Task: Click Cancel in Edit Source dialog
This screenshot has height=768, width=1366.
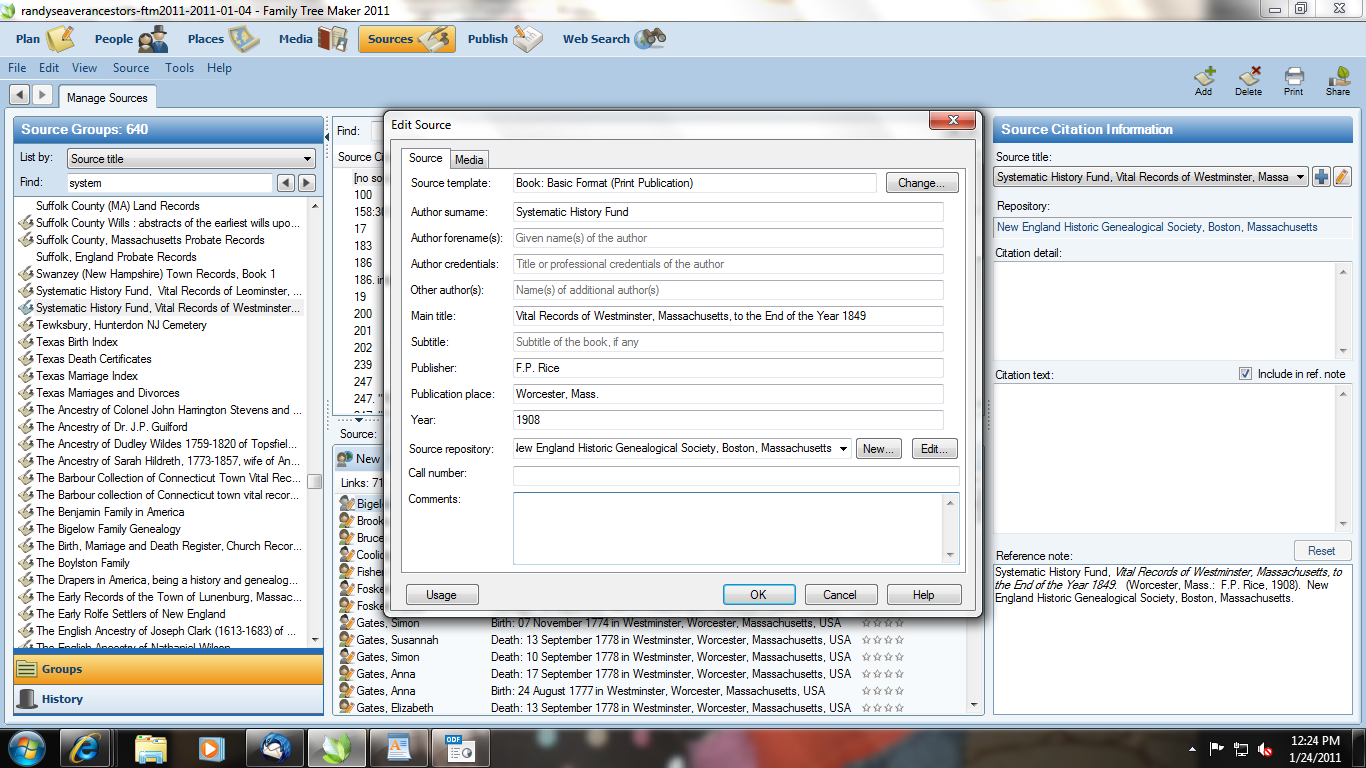Action: point(840,595)
